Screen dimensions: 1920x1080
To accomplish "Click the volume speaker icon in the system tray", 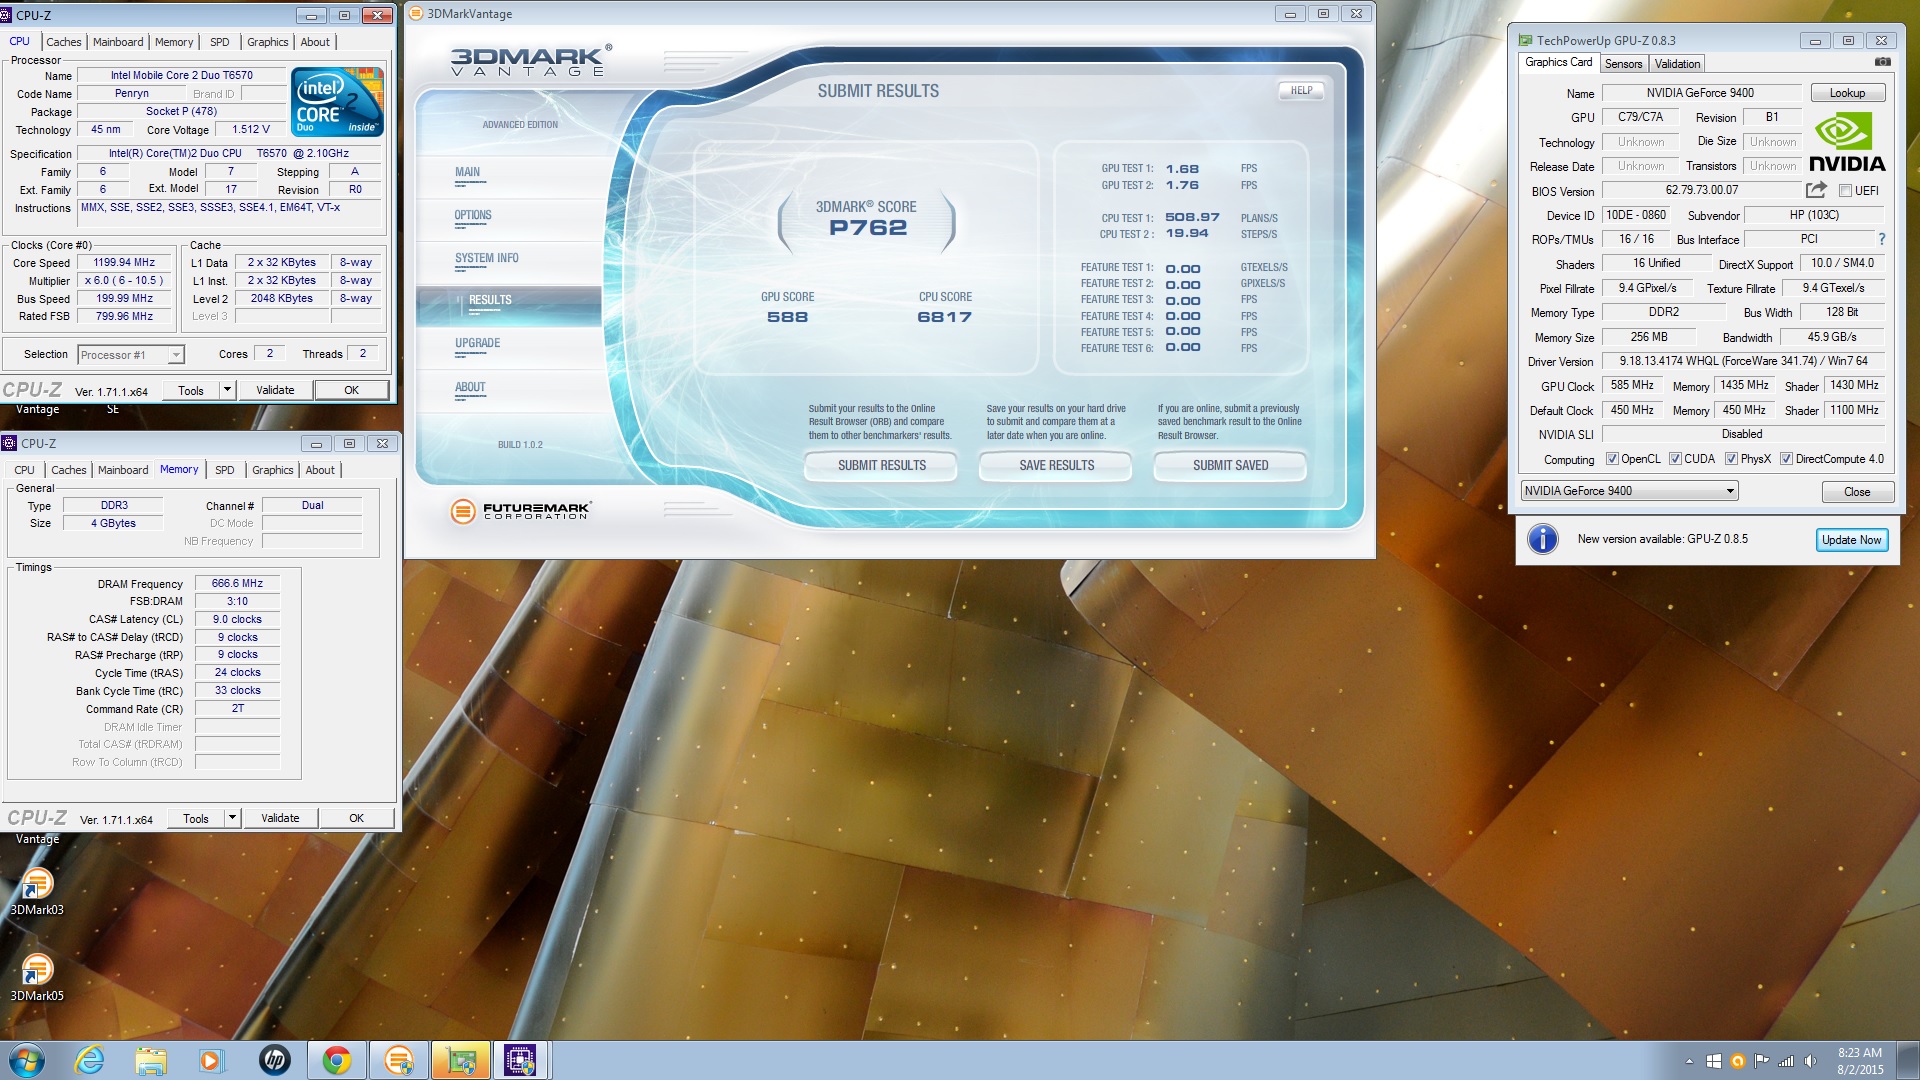I will (1810, 1061).
